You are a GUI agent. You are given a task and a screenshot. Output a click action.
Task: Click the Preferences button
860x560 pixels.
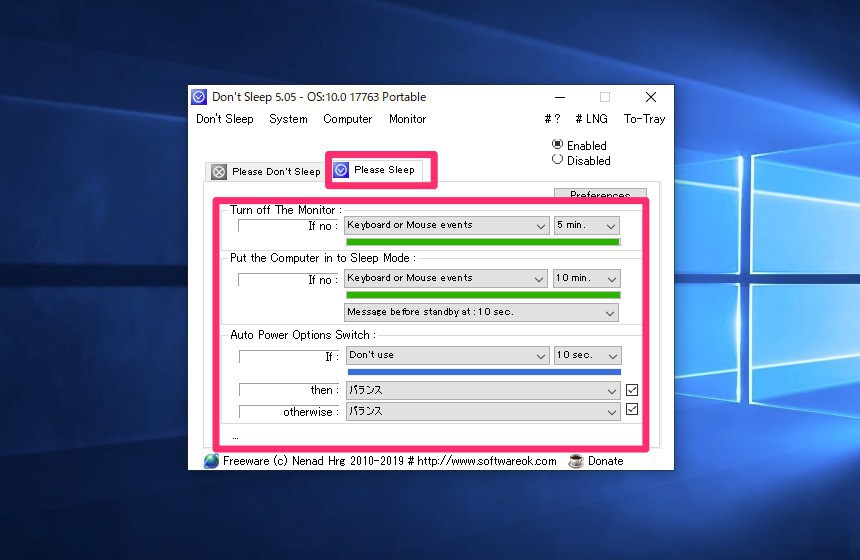click(600, 194)
